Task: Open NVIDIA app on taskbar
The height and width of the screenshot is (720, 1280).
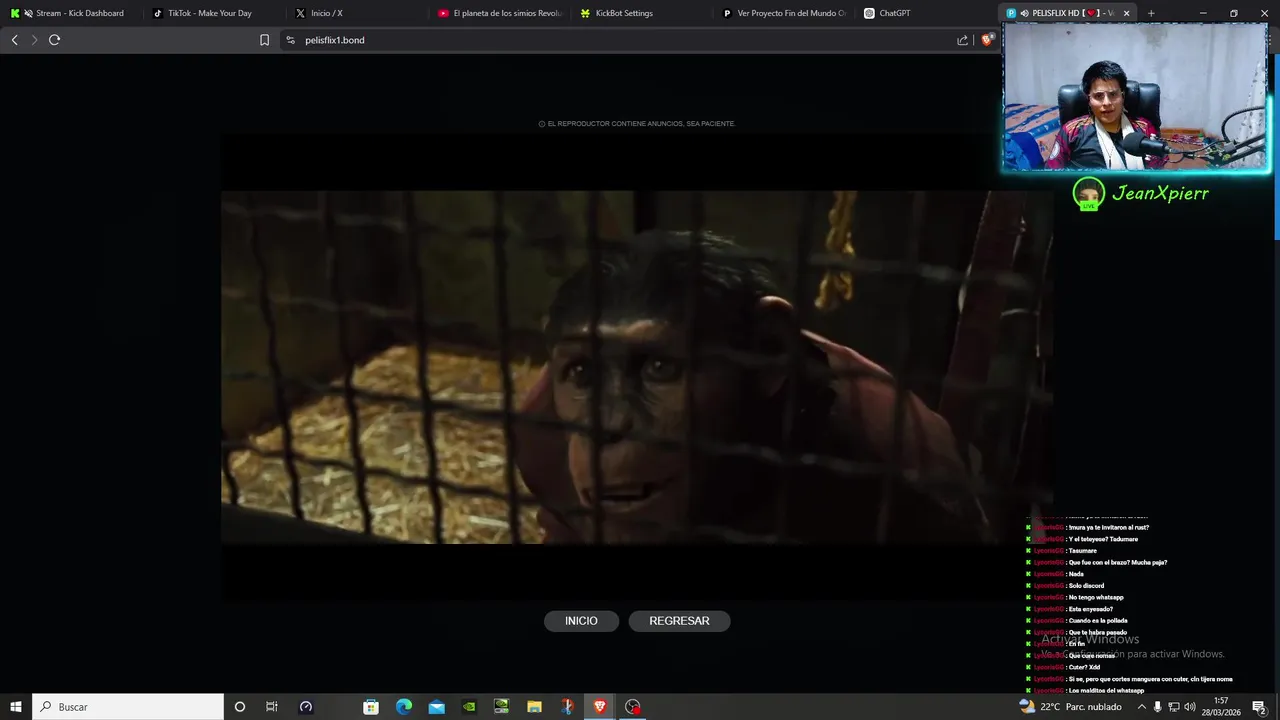Action: pos(469,707)
